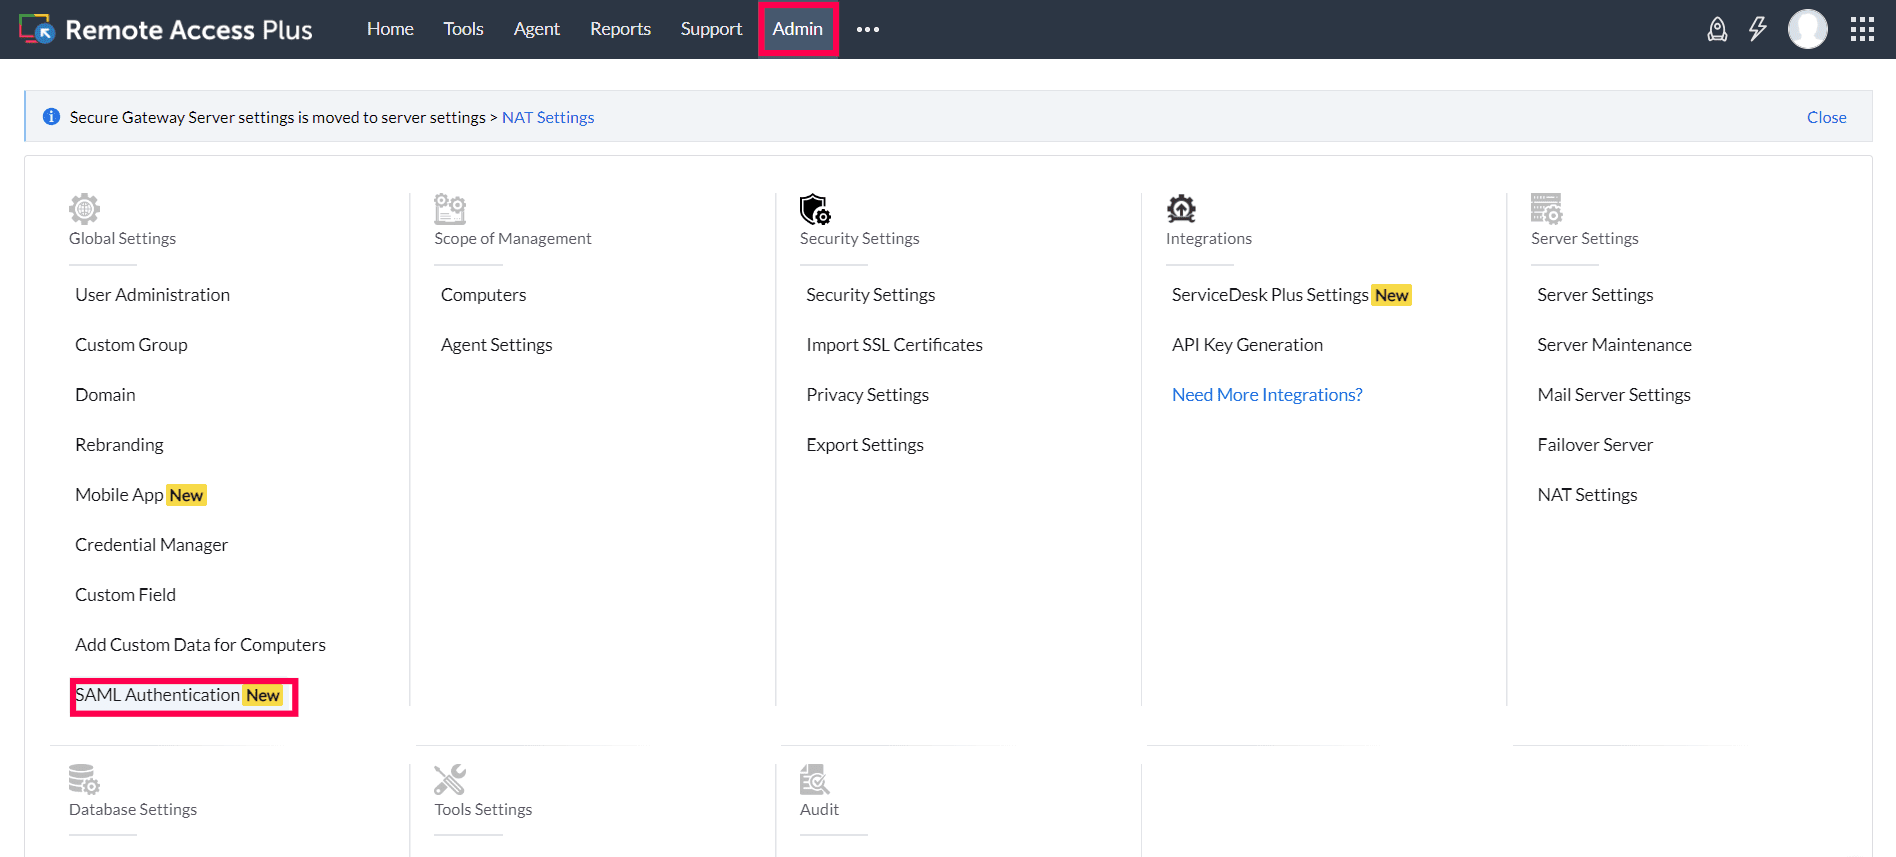Click the rocket quick launch icon
Screen dimensions: 1896x857
(1717, 29)
